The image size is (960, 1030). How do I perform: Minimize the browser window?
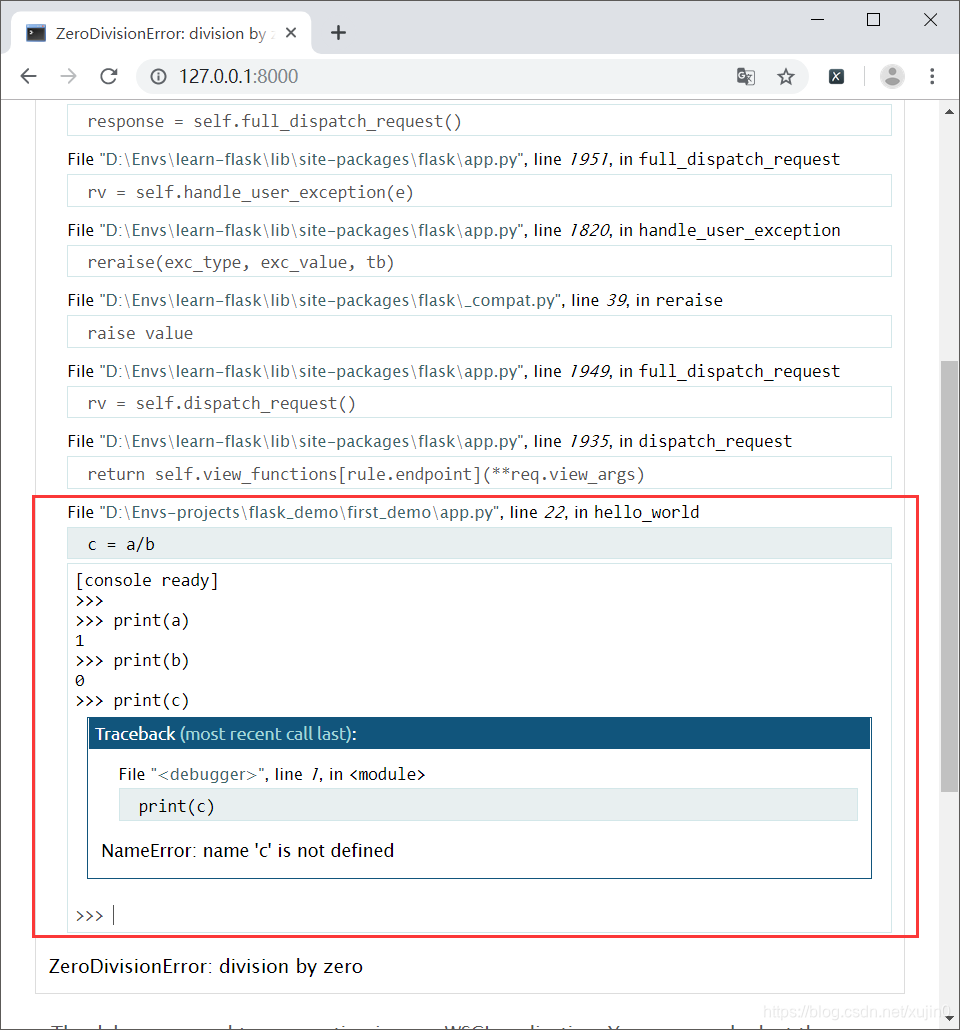(x=817, y=20)
